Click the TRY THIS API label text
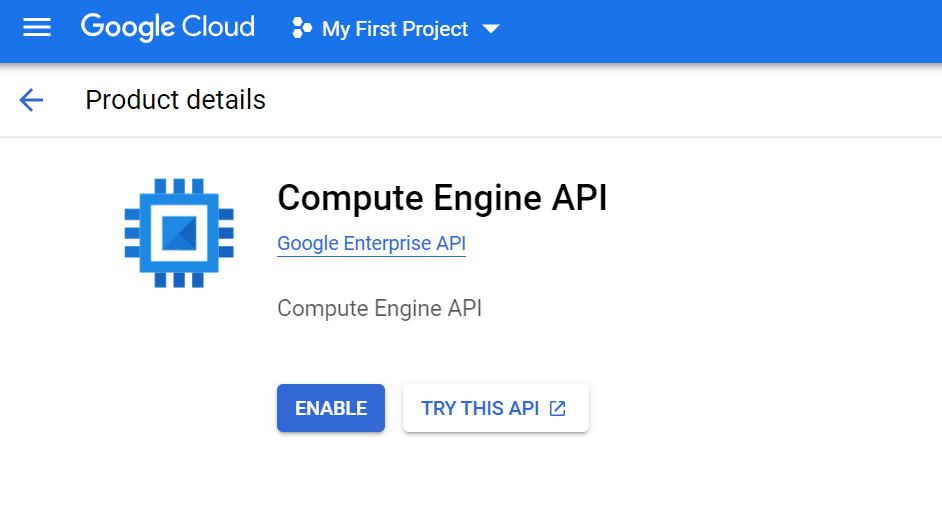Viewport: 942px width, 512px height. point(480,409)
